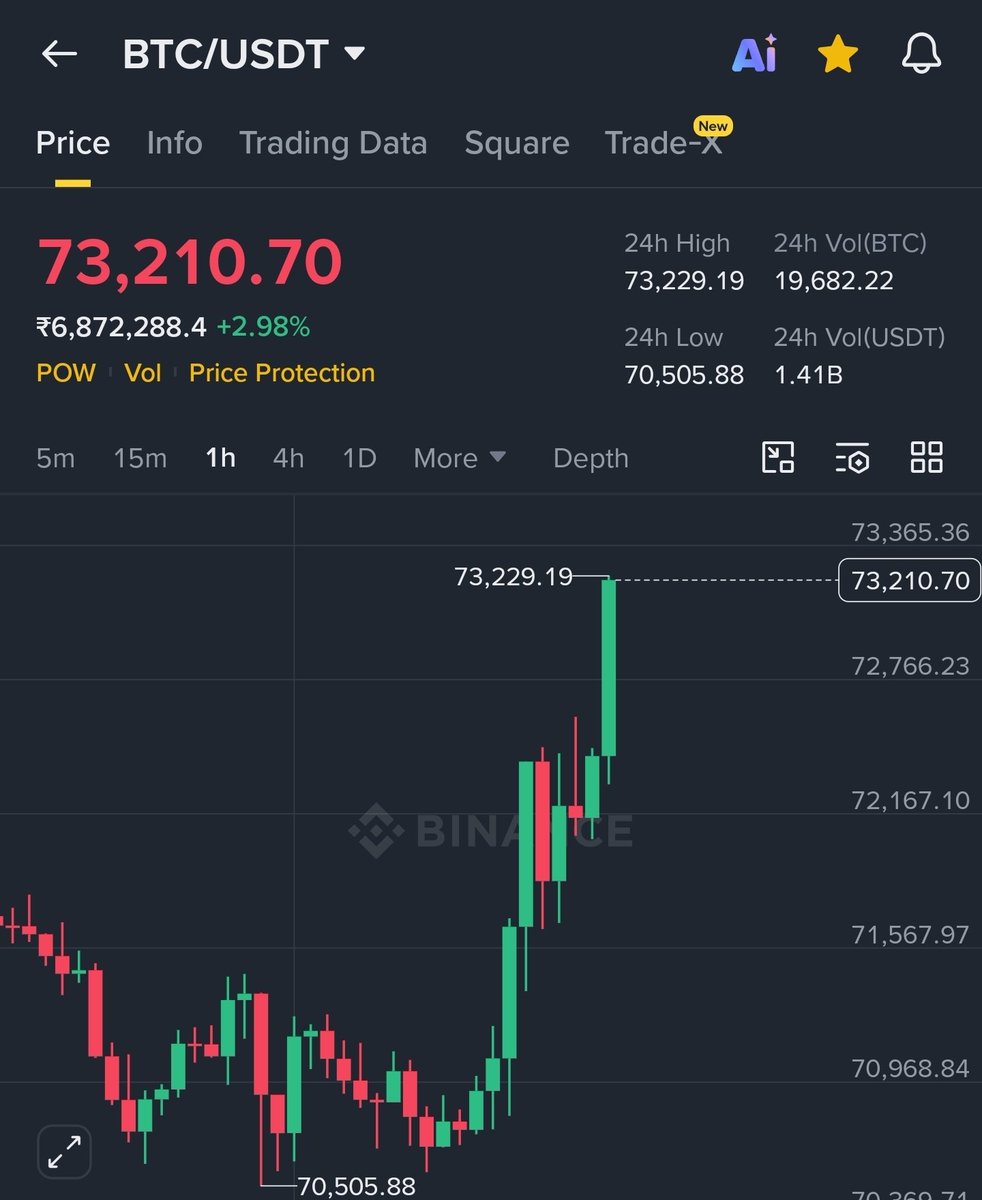Screen dimensions: 982x1200
Task: Open the Square tab
Action: click(516, 143)
